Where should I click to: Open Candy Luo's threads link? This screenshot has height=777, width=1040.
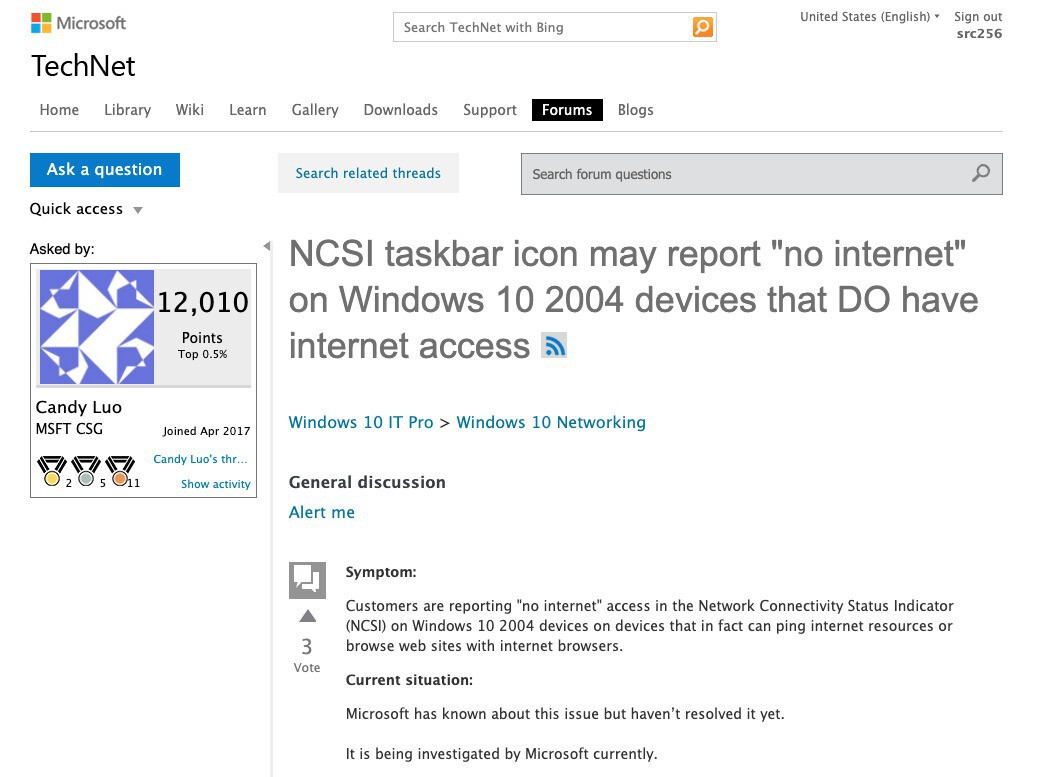tap(200, 459)
